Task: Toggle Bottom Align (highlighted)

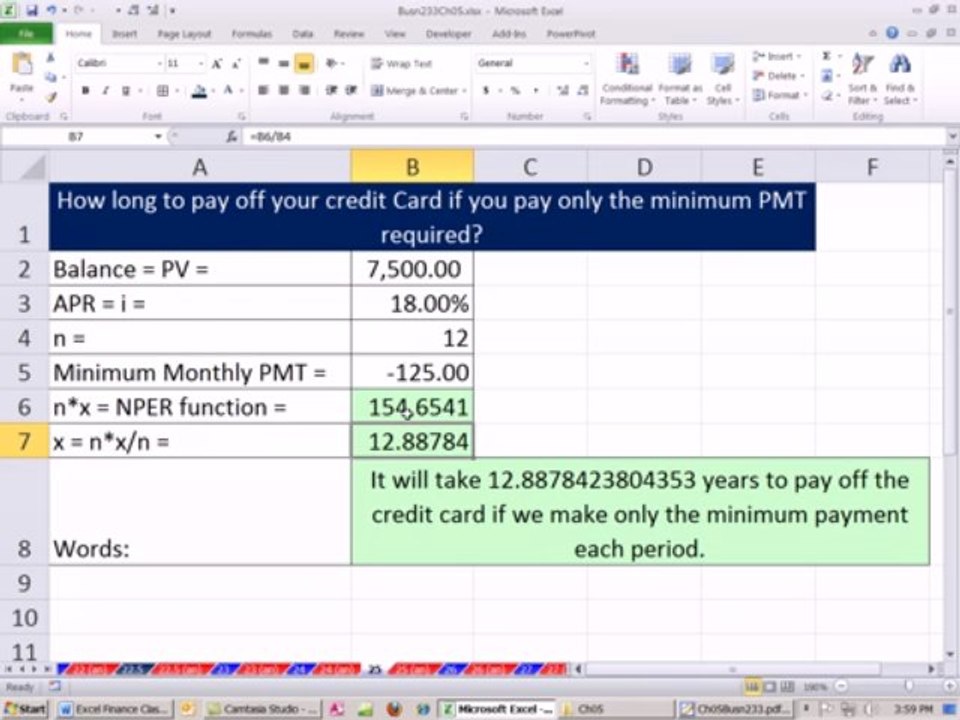Action: (304, 64)
